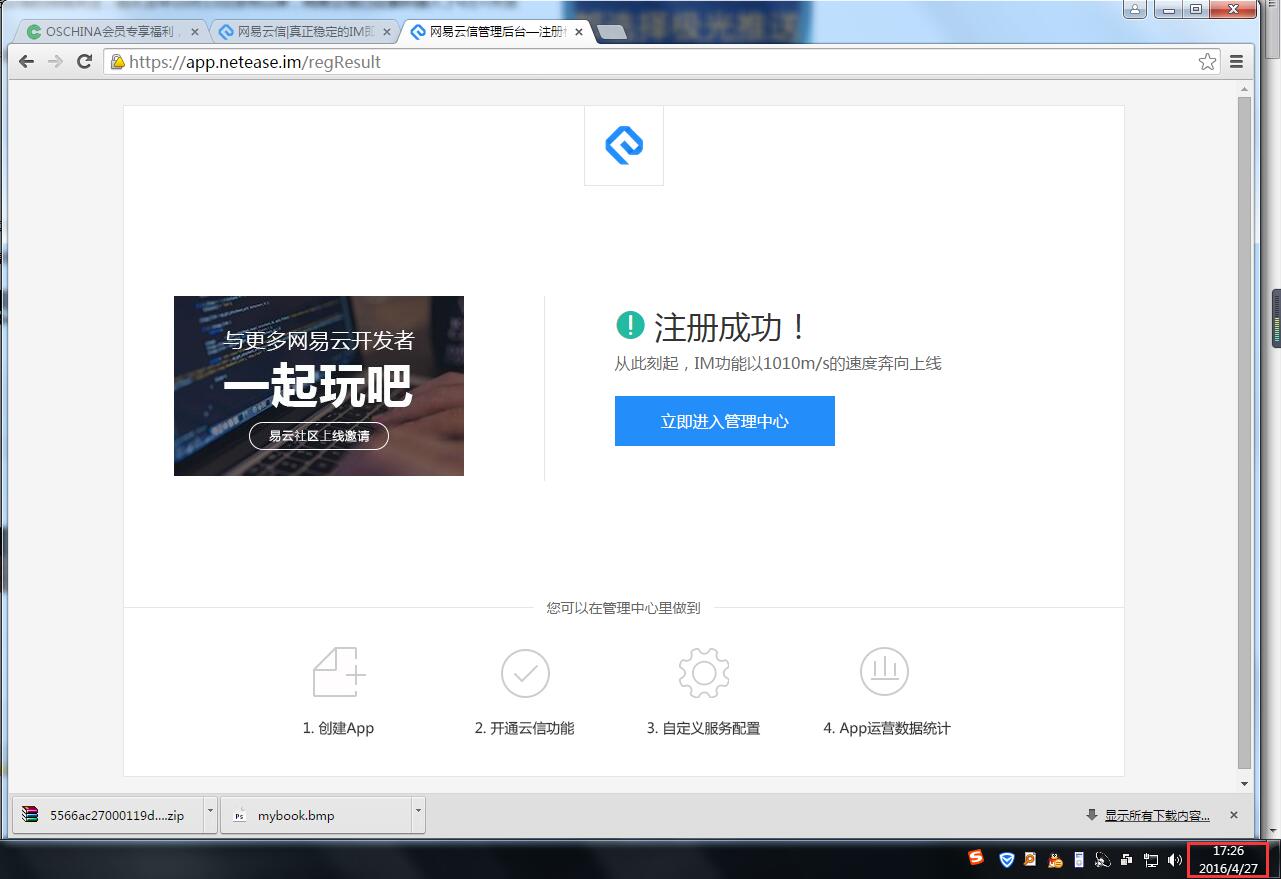Click the custom service configuration gear icon

click(703, 672)
